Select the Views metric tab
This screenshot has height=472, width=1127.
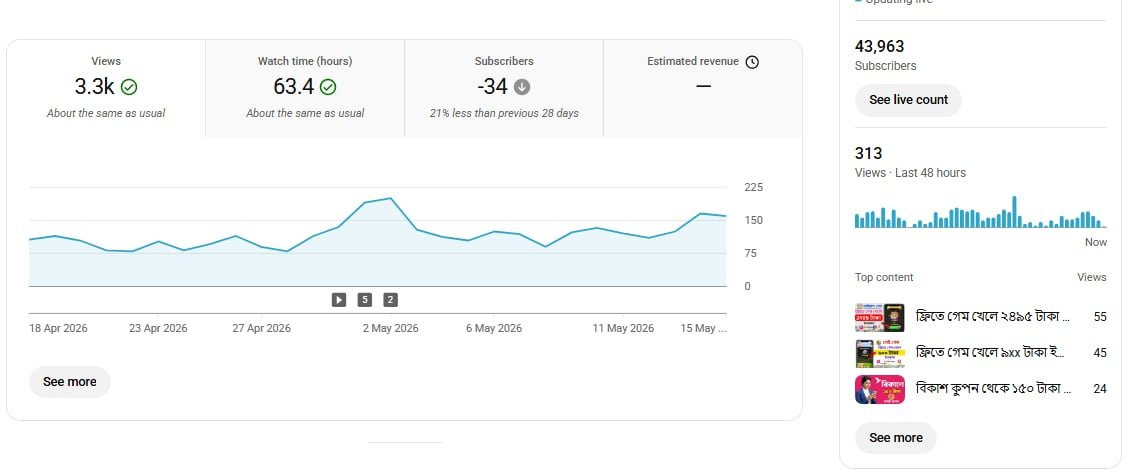pos(106,88)
